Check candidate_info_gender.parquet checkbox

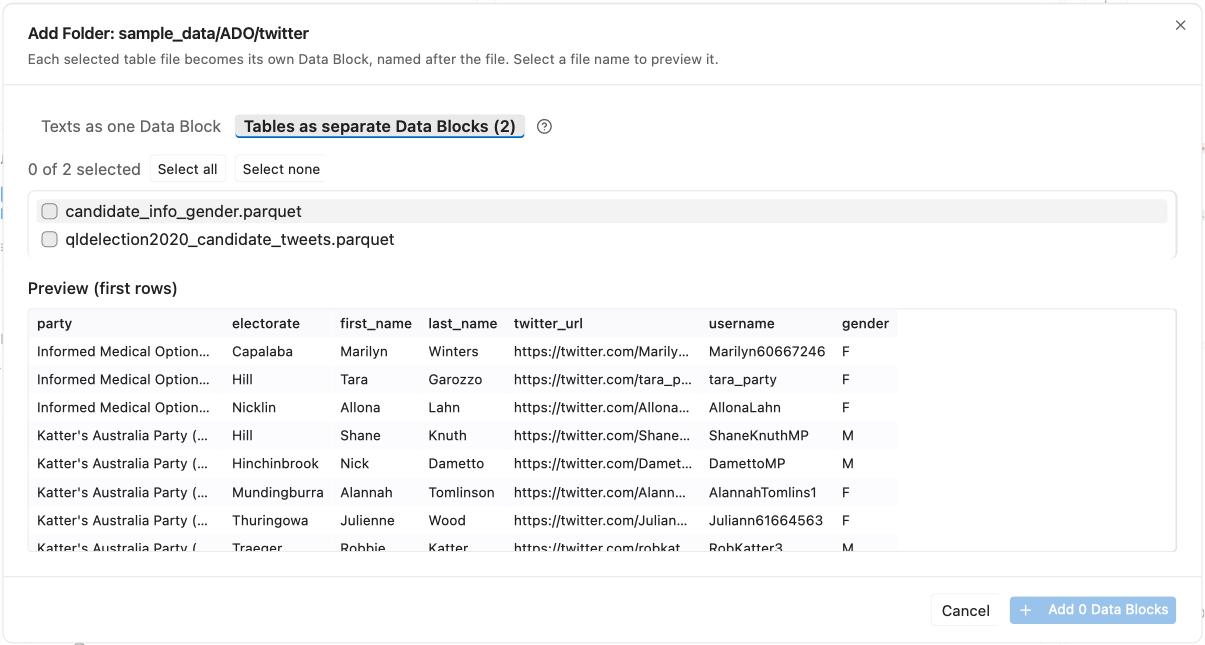pos(49,212)
